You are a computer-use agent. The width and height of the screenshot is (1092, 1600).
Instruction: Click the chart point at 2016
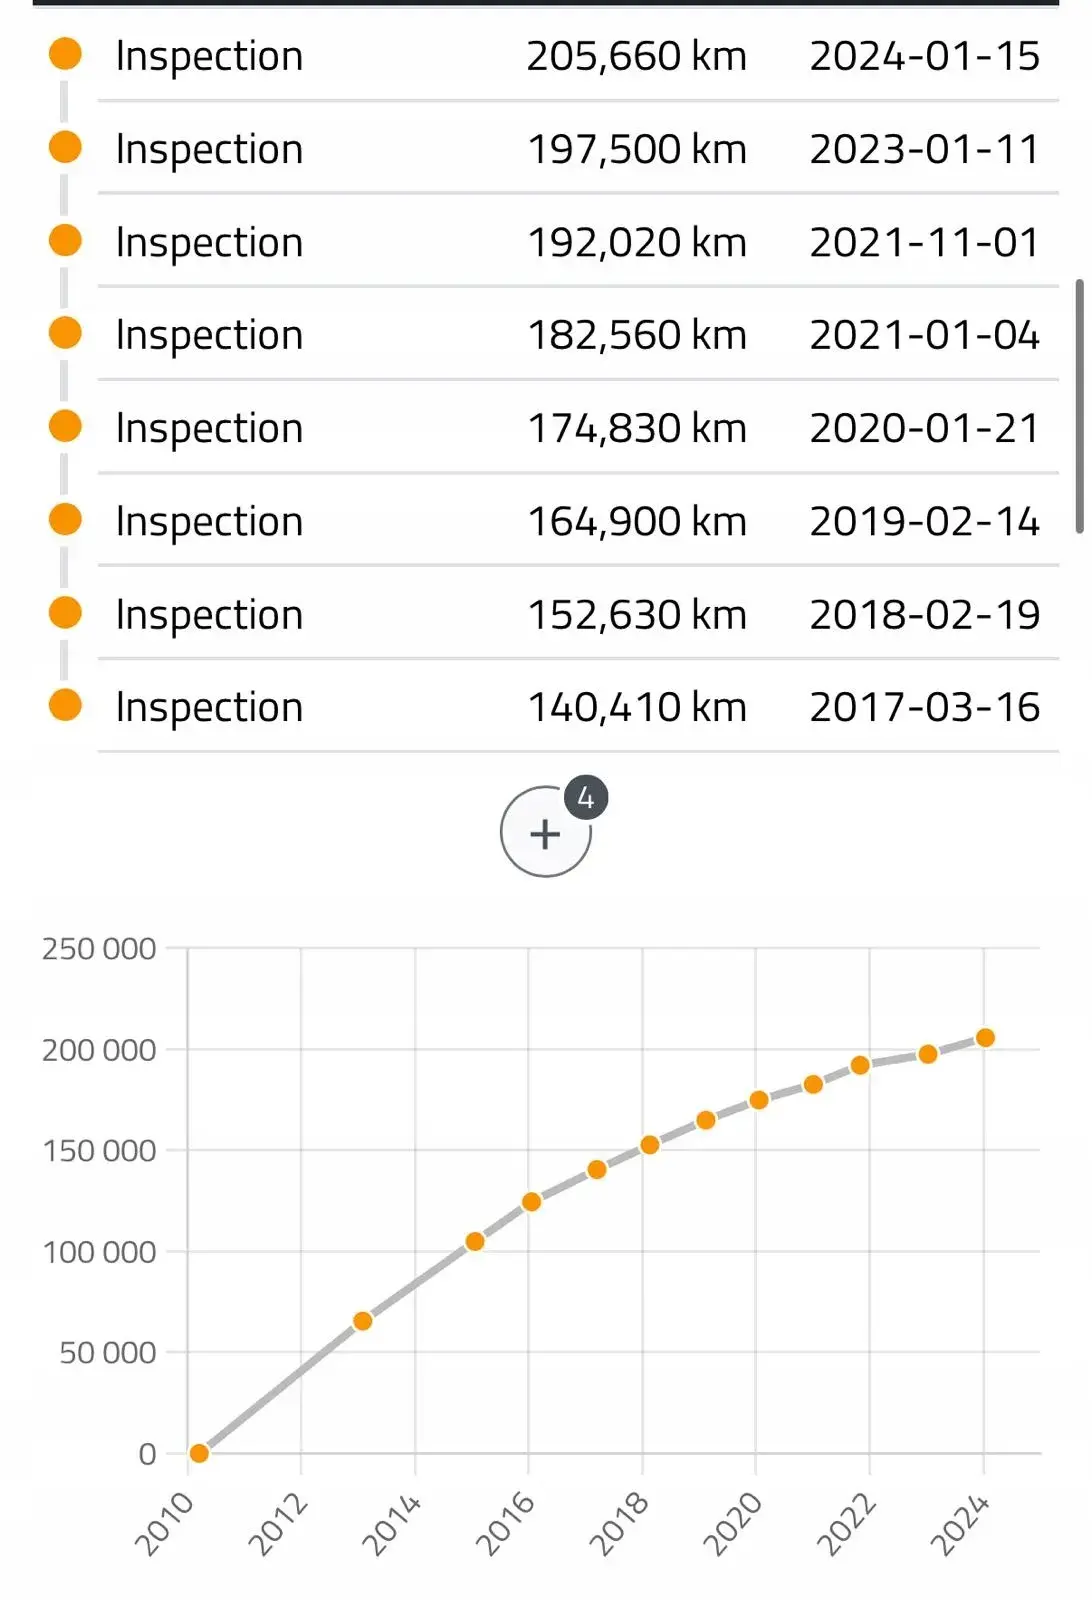coord(531,1201)
